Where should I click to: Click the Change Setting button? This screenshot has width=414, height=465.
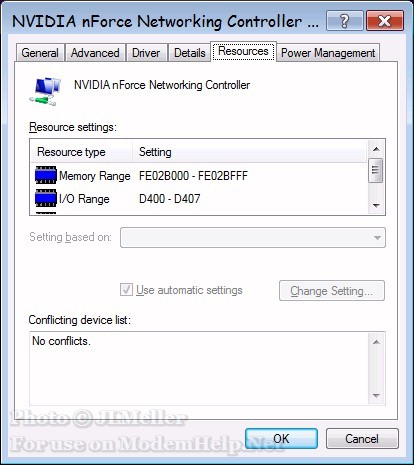(332, 291)
